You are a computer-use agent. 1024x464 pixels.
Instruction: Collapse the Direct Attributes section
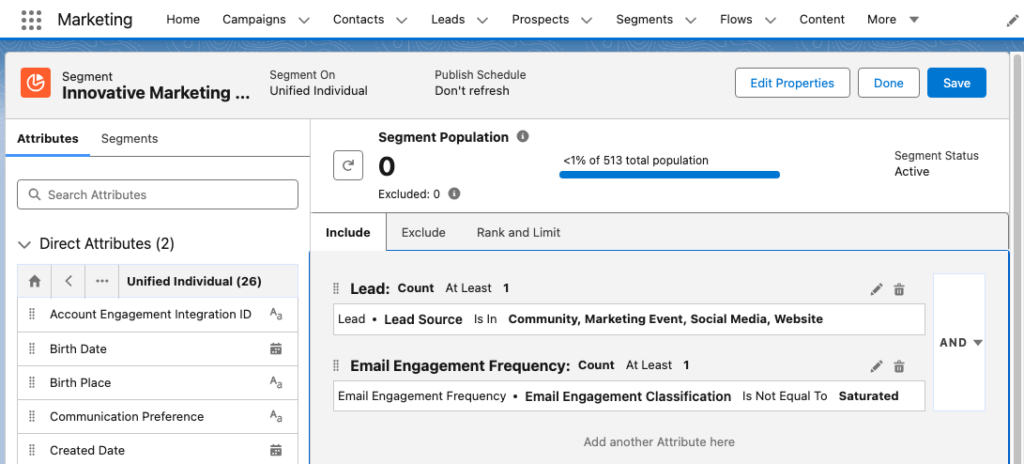[25, 244]
